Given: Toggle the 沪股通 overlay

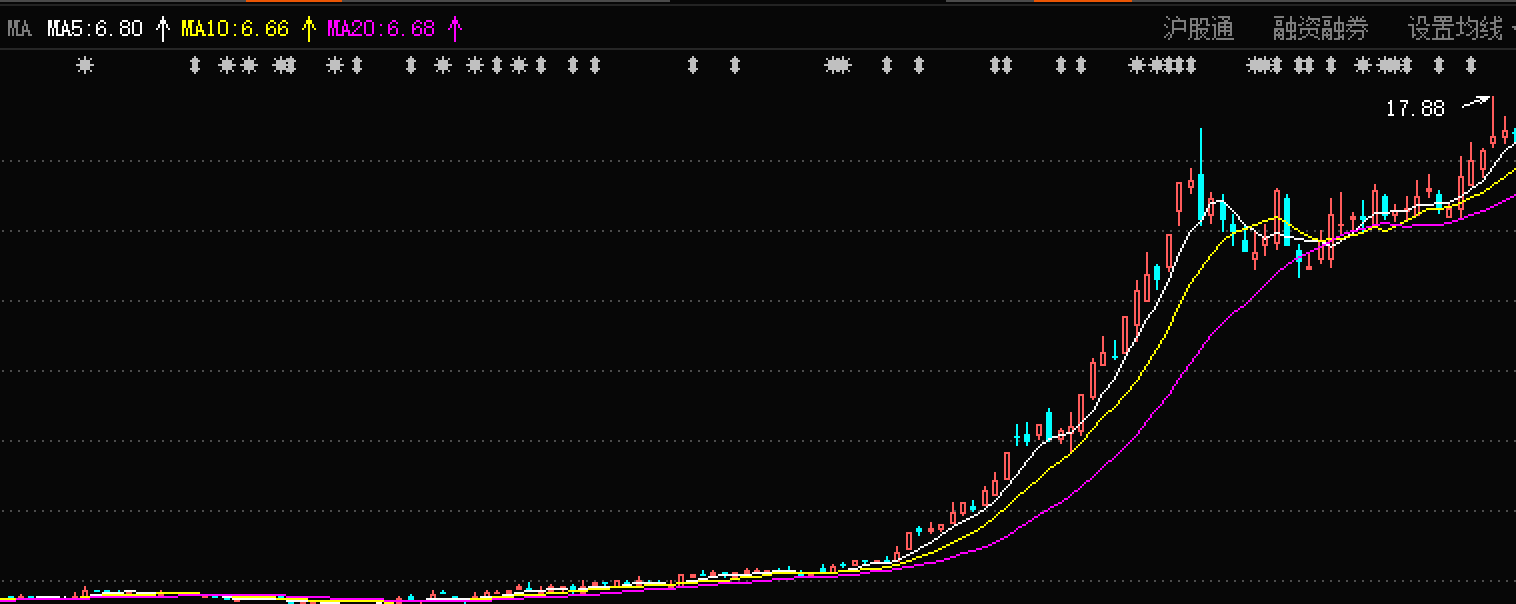Looking at the screenshot, I should pyautogui.click(x=1198, y=29).
